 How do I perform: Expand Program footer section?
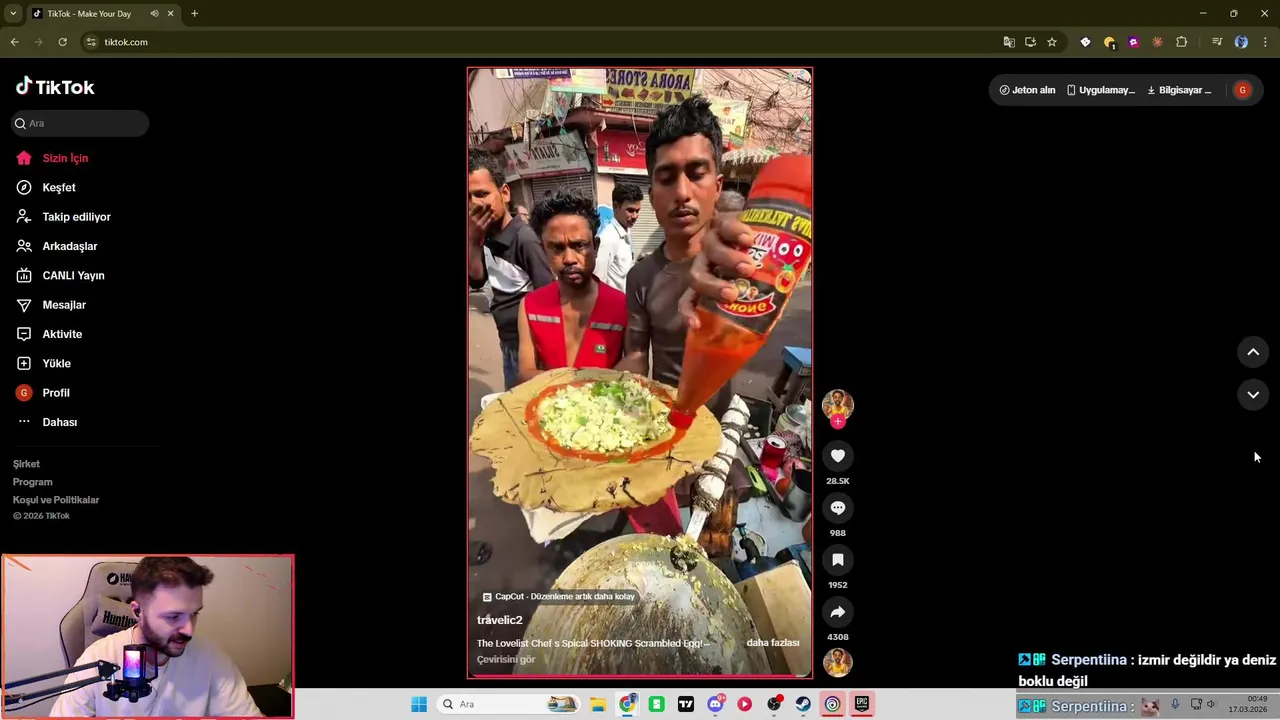click(x=33, y=482)
